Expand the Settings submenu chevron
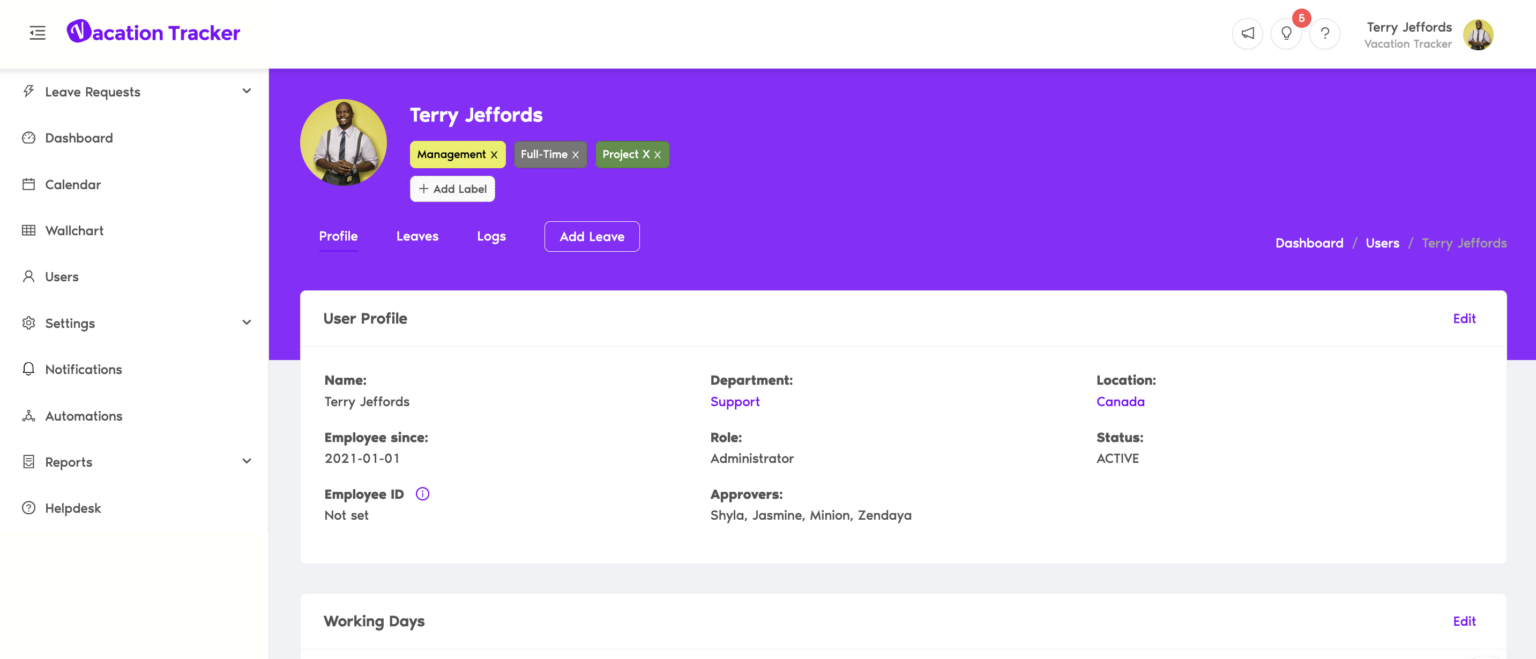This screenshot has height=659, width=1536. (247, 323)
